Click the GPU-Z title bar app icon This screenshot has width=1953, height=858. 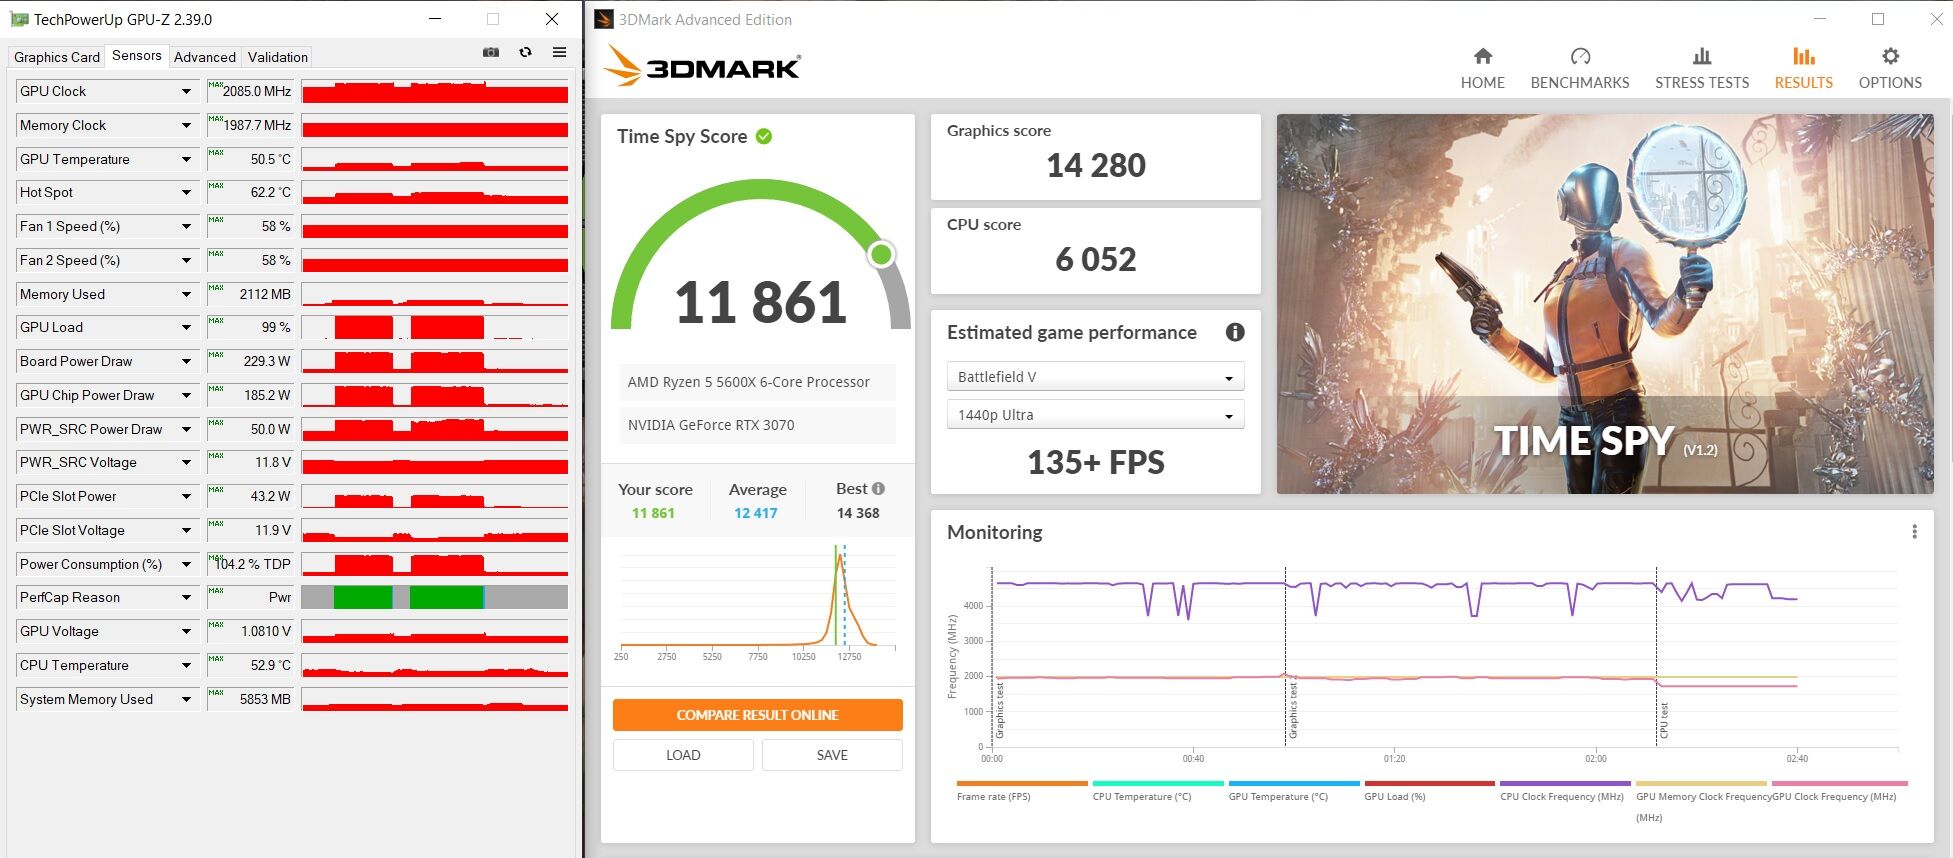(x=19, y=19)
